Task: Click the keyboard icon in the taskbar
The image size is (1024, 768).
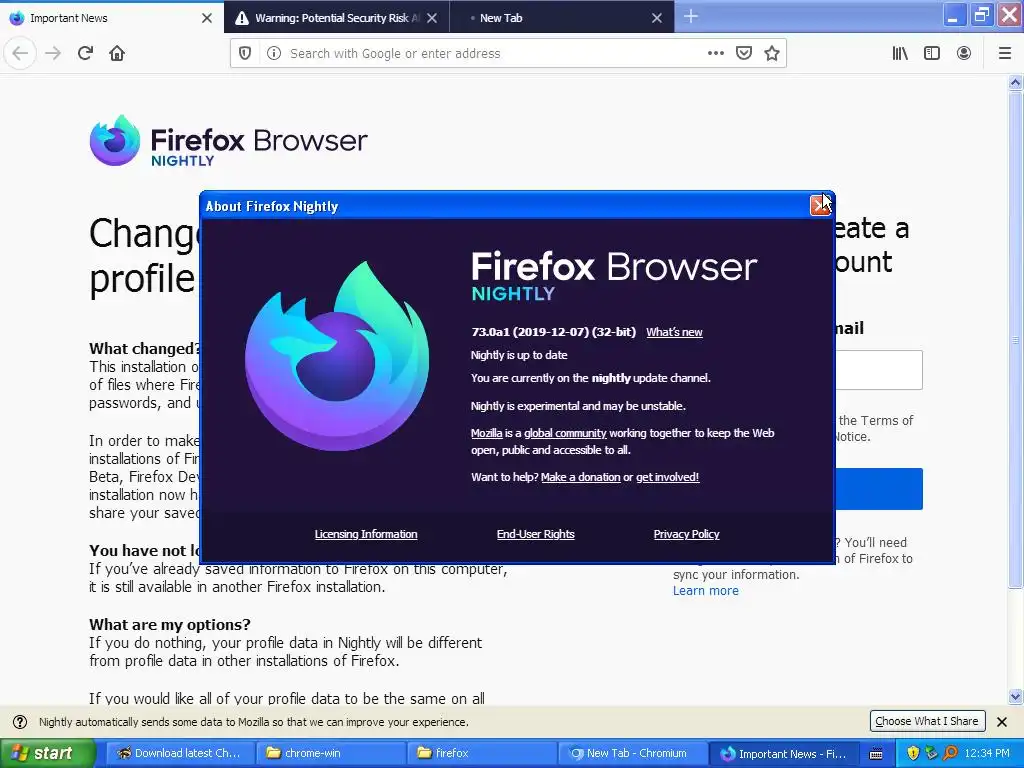Action: [x=876, y=754]
